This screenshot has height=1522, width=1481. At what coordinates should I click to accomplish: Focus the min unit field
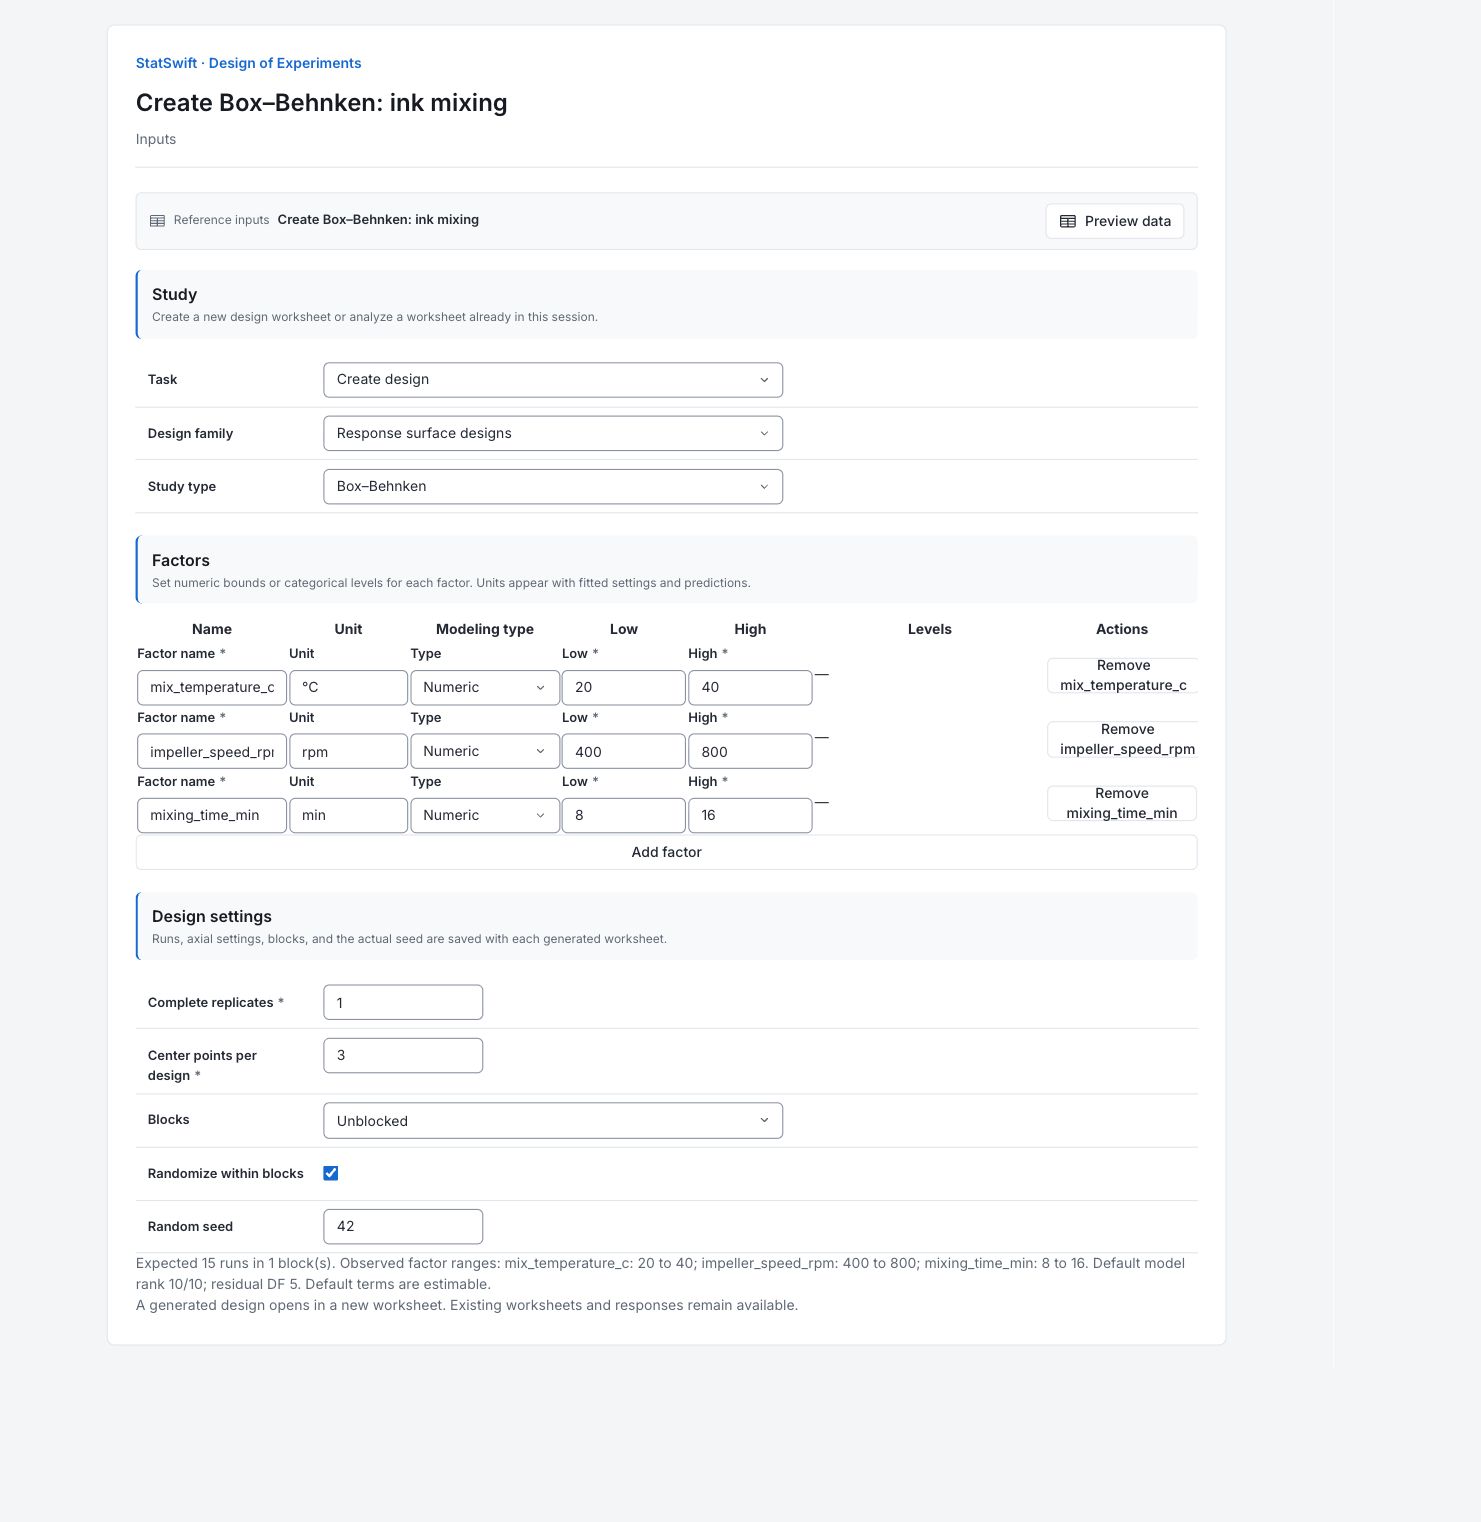pyautogui.click(x=349, y=816)
